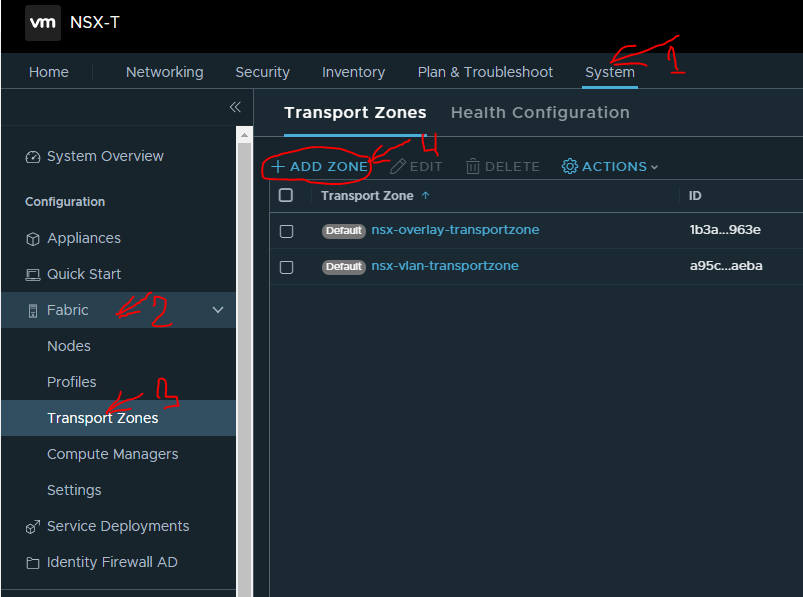Open Appliances in sidebar
Viewport: 803px width, 597px height.
click(84, 239)
